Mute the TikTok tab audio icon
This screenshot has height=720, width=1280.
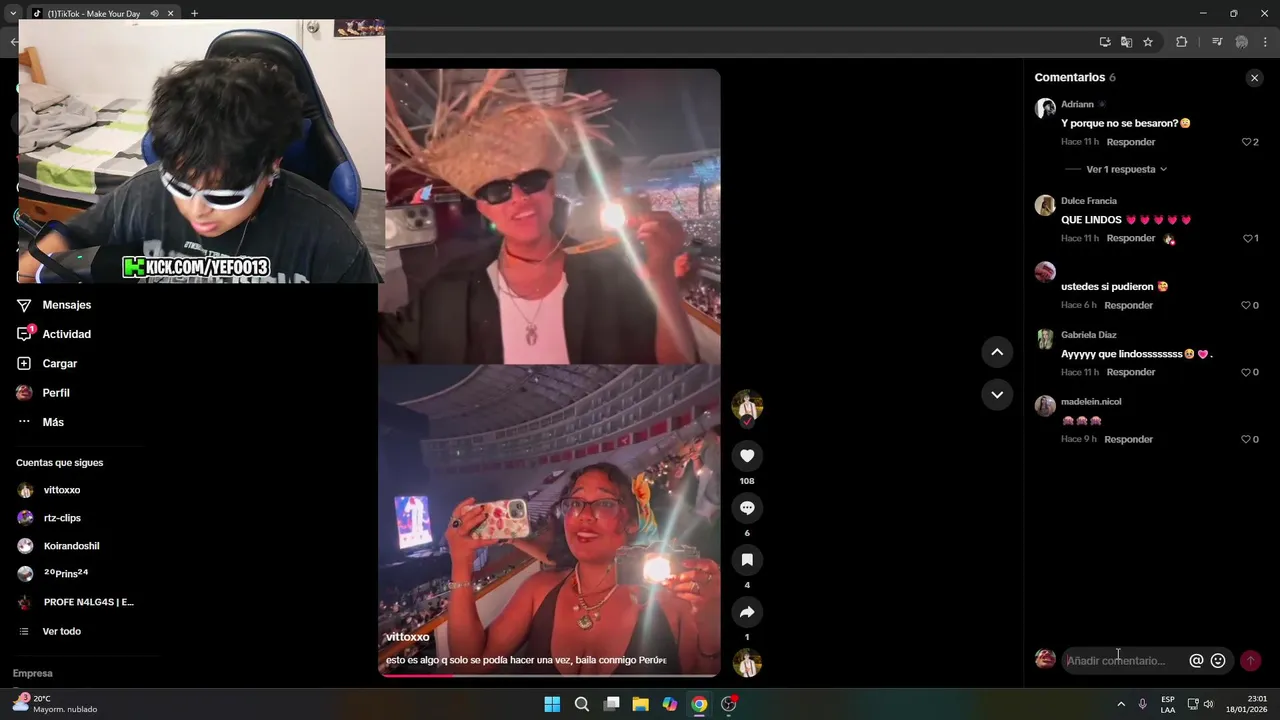coord(154,14)
